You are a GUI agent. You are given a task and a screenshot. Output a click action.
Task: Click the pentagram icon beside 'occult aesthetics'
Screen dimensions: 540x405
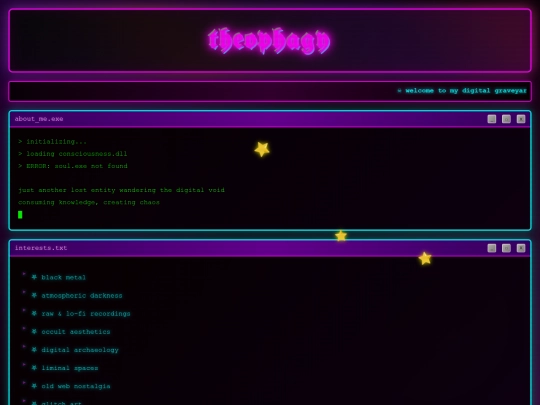click(x=34, y=331)
